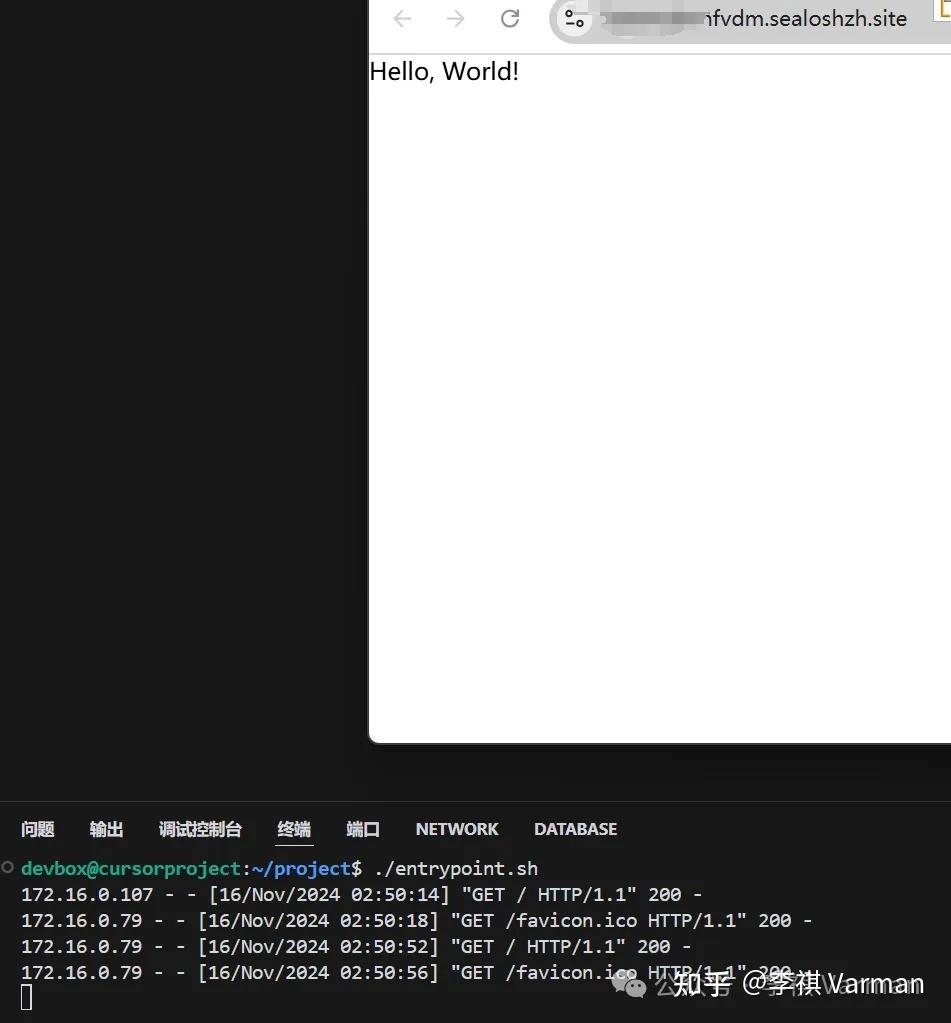
Task: Open the DATABASE panel tab
Action: 575,829
